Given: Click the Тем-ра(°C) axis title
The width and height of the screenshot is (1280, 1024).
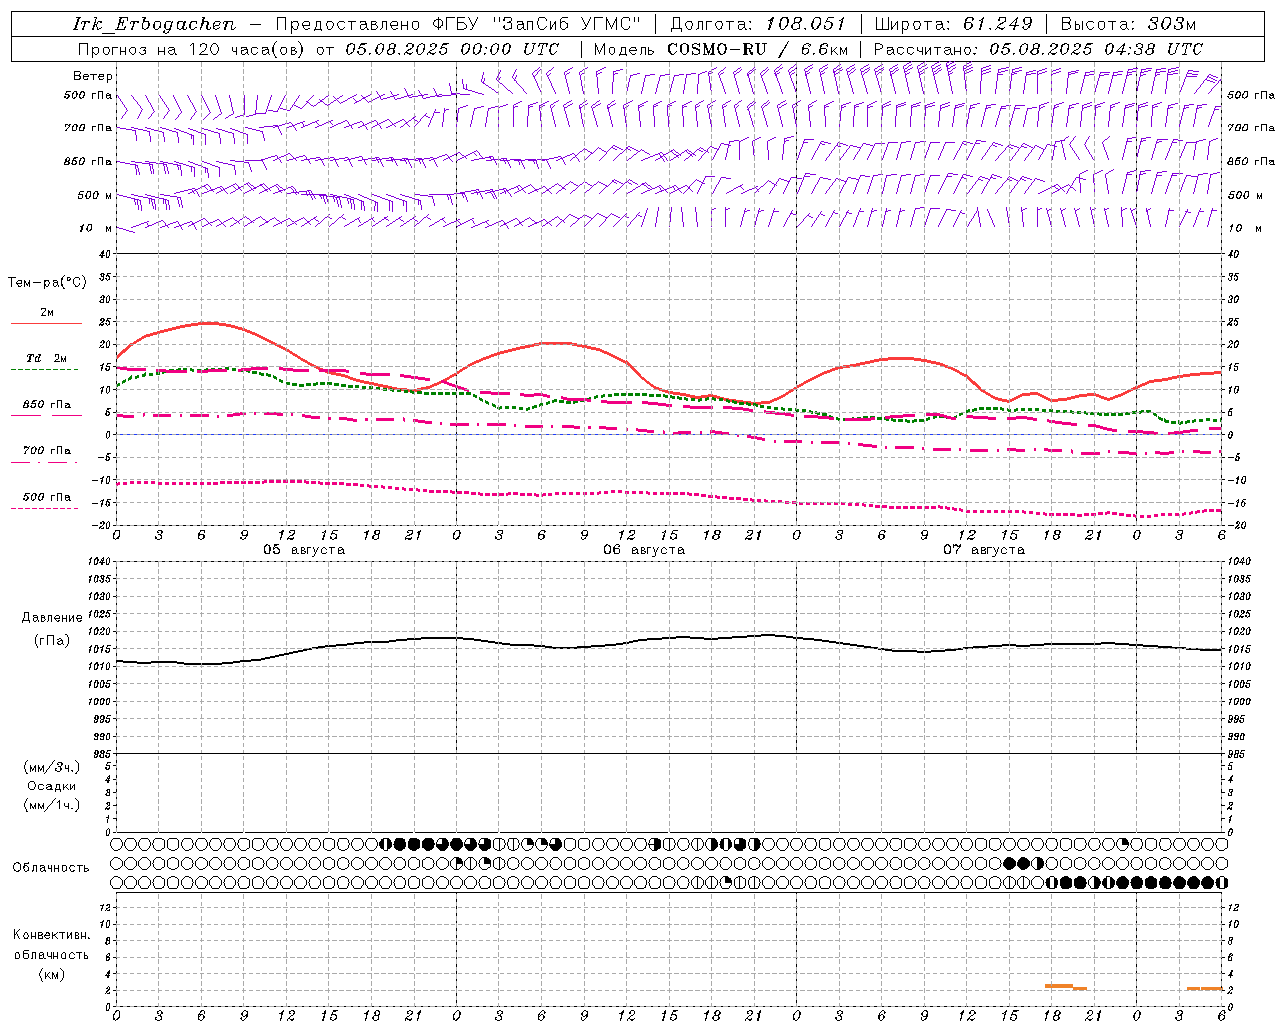Looking at the screenshot, I should tap(47, 283).
